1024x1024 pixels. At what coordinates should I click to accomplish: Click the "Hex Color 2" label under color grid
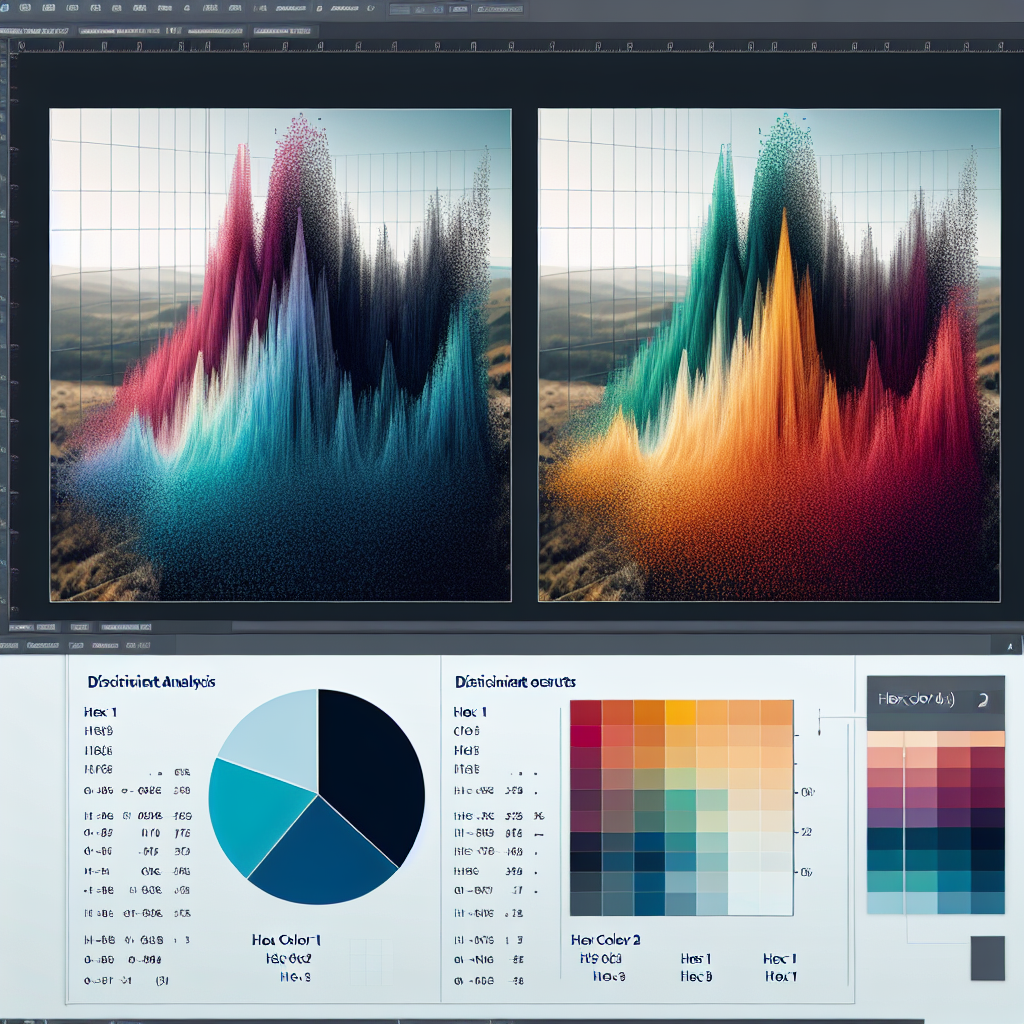point(605,940)
